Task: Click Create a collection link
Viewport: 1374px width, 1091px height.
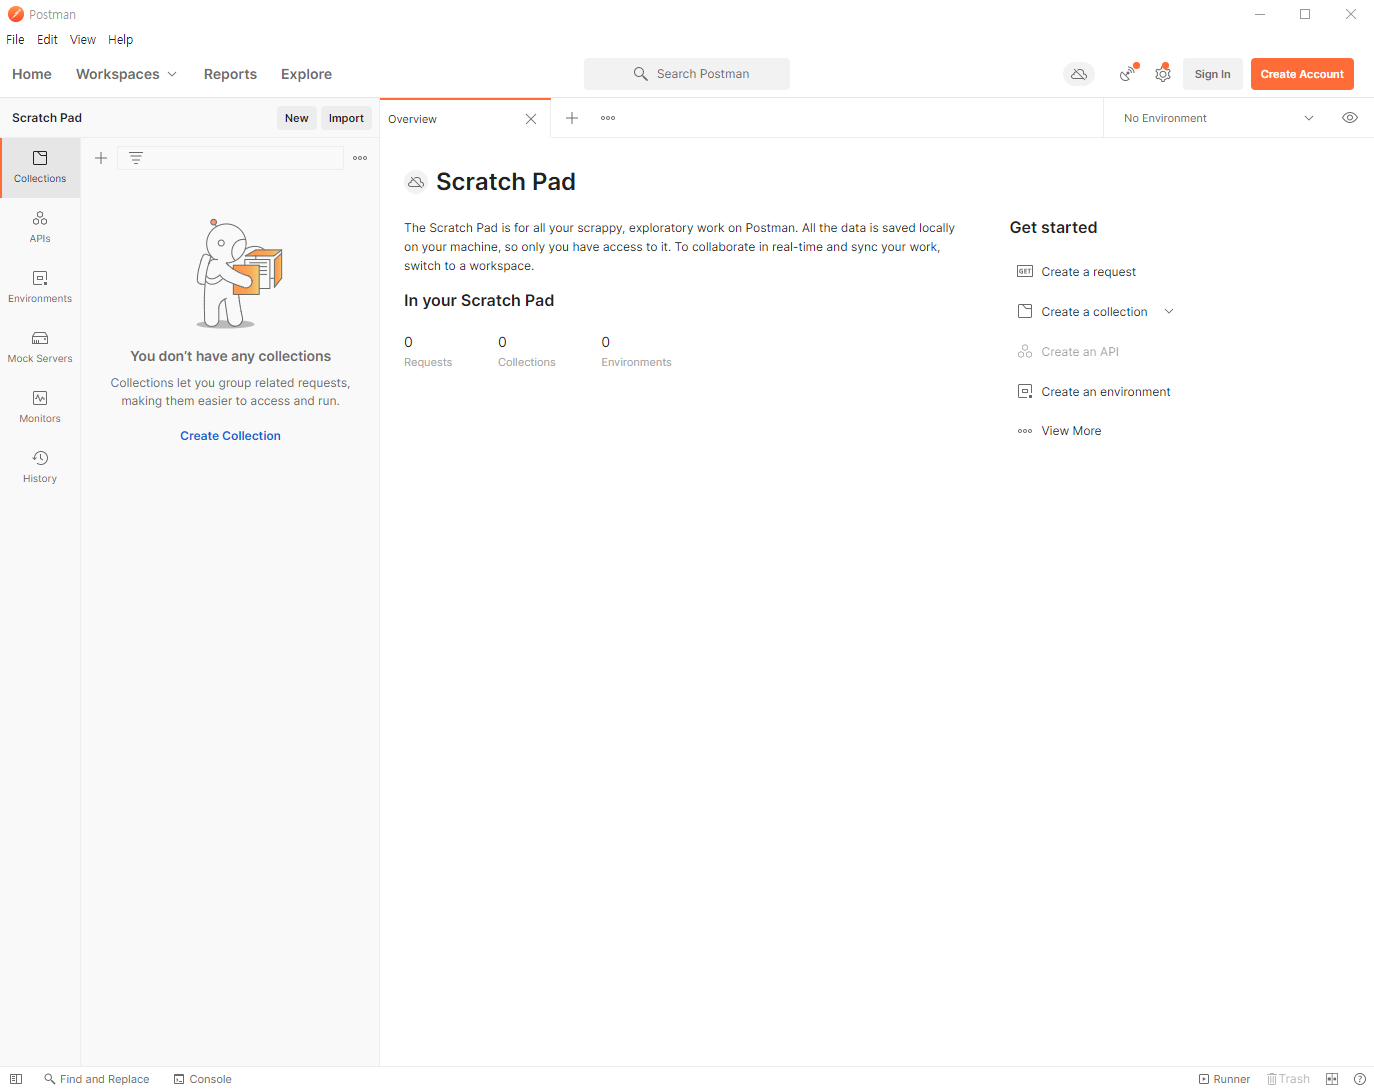Action: point(1095,312)
